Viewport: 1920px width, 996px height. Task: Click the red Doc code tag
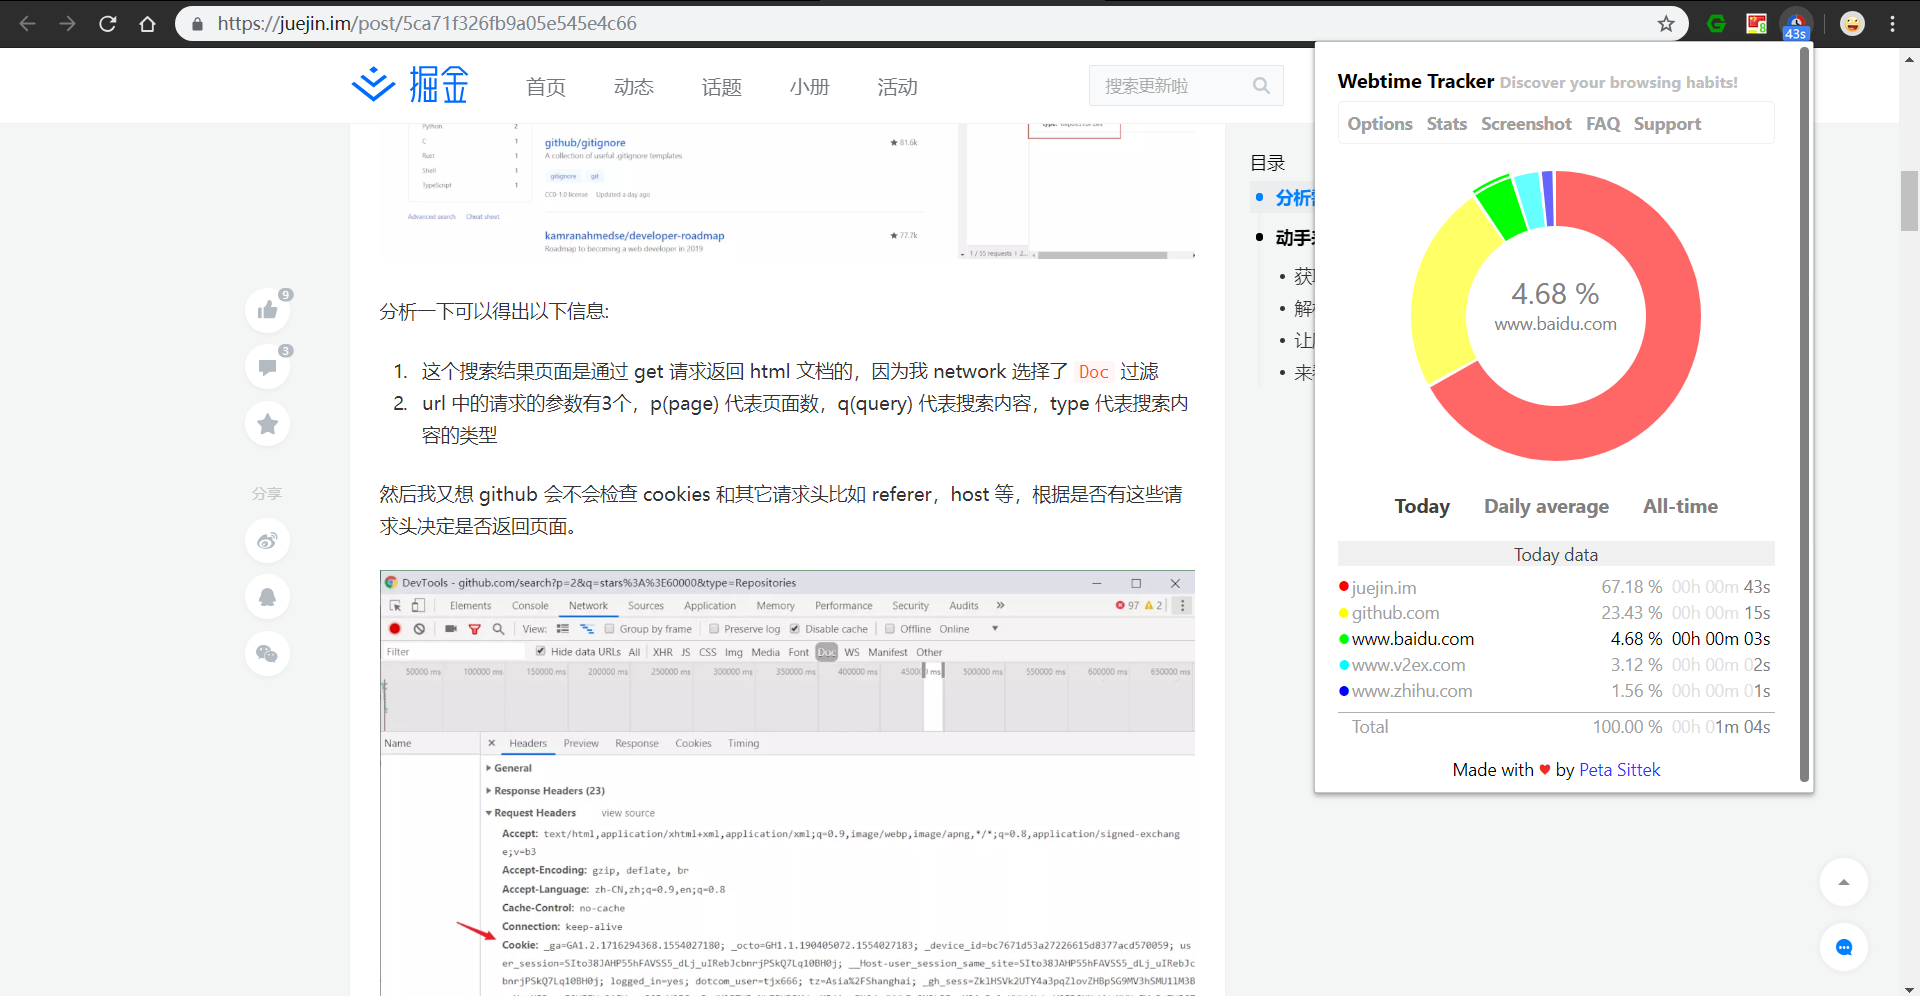1094,372
